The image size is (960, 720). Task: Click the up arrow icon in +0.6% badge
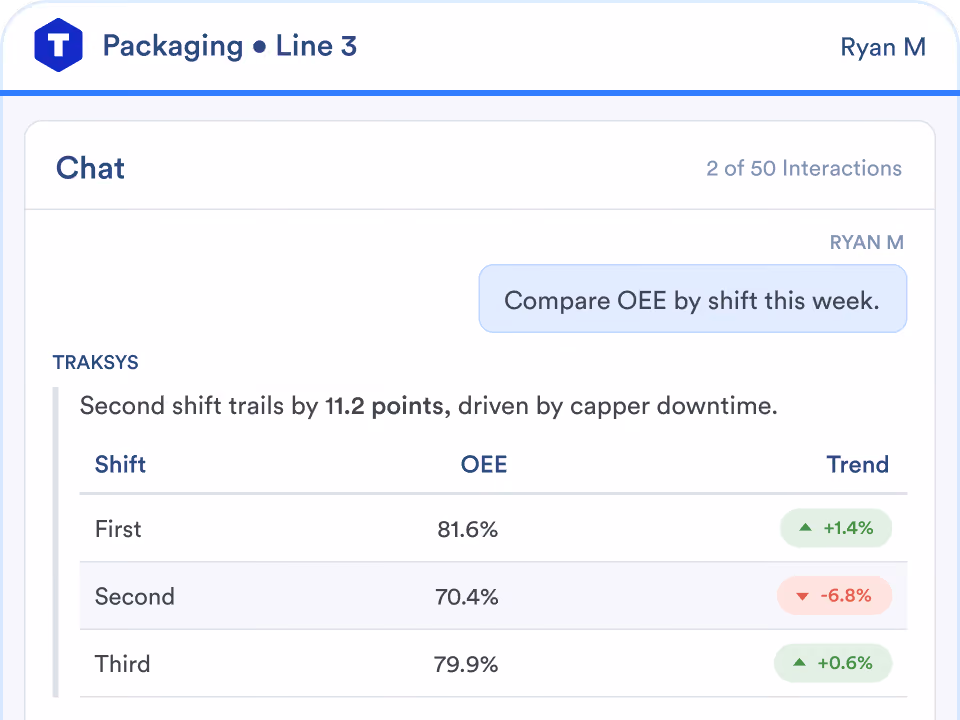(x=800, y=662)
